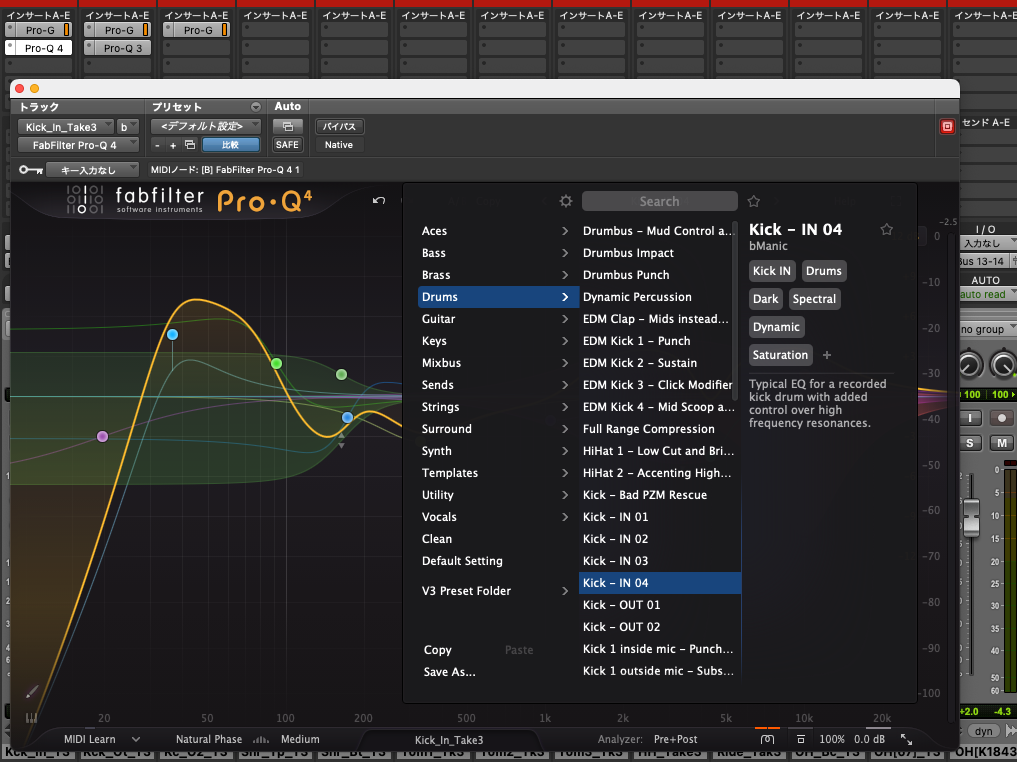Screen dimensions: 1017x762
Task: Open the Vocals preset category
Action: (497, 517)
